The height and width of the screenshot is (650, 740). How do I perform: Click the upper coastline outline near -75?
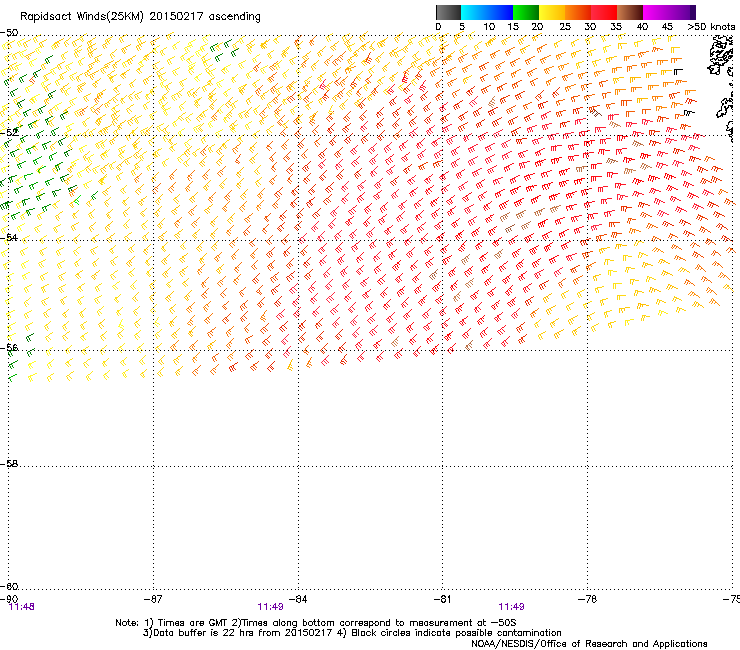[721, 56]
